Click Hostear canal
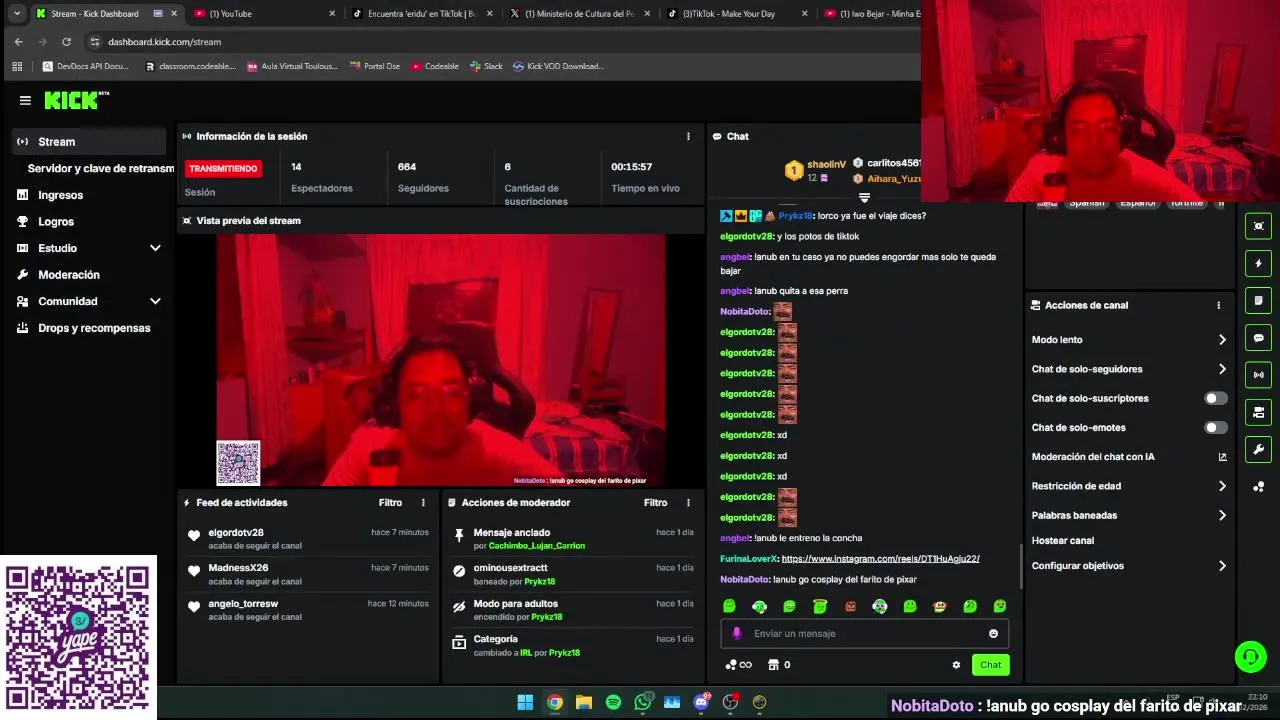1280x720 pixels. point(1062,541)
